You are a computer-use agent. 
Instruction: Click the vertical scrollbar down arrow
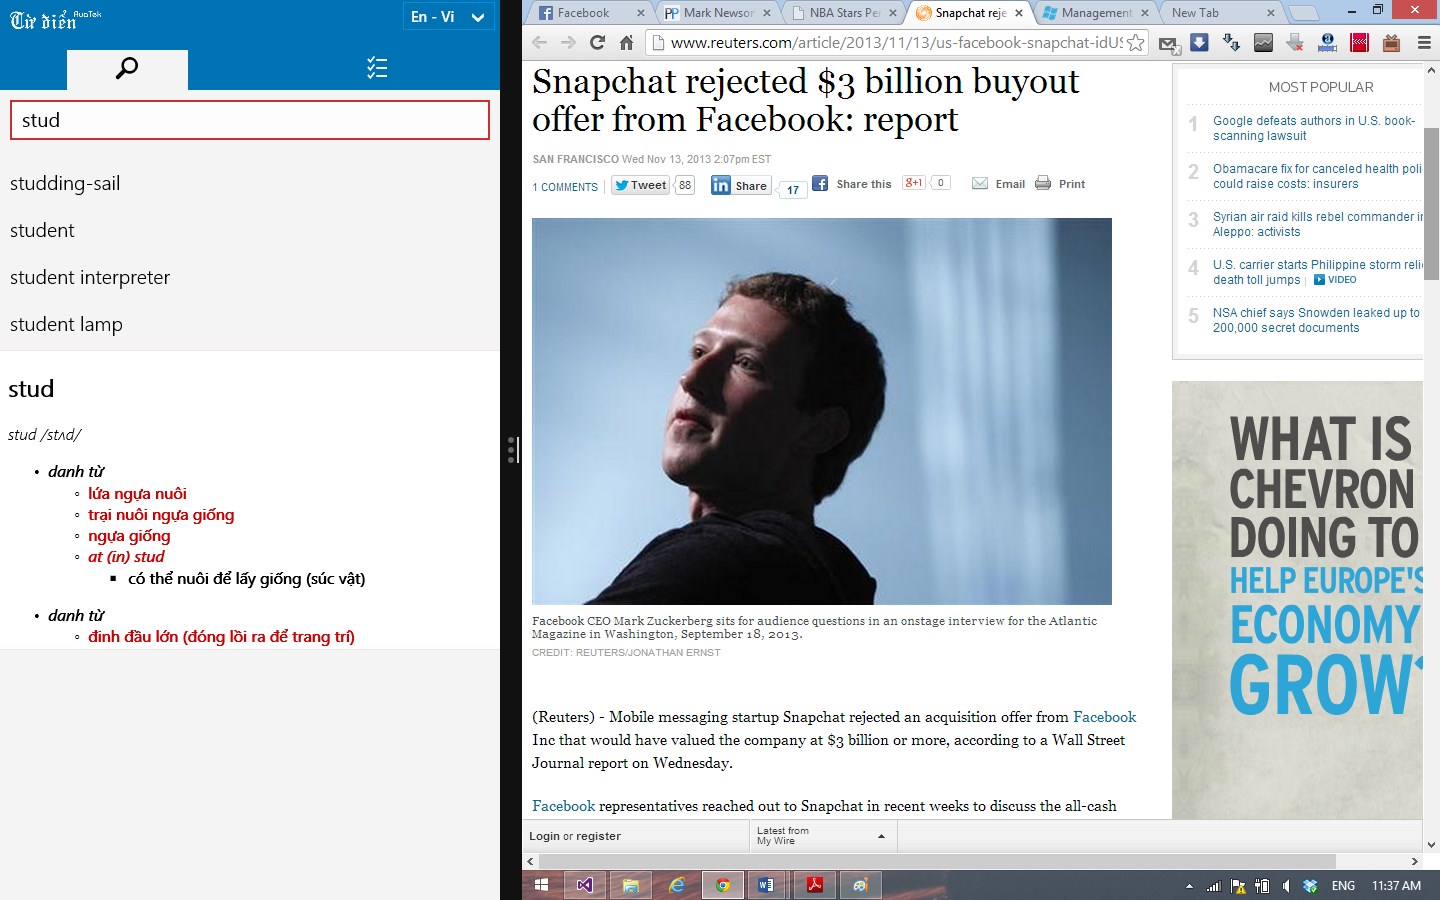coord(1431,845)
